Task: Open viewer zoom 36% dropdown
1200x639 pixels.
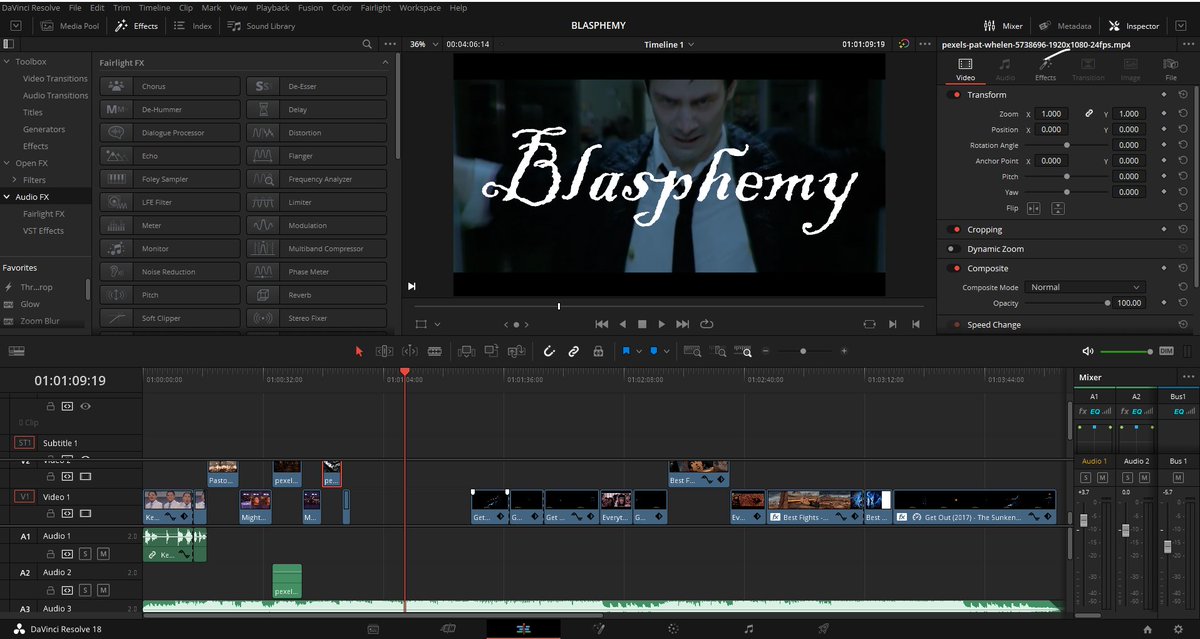Action: pos(423,44)
